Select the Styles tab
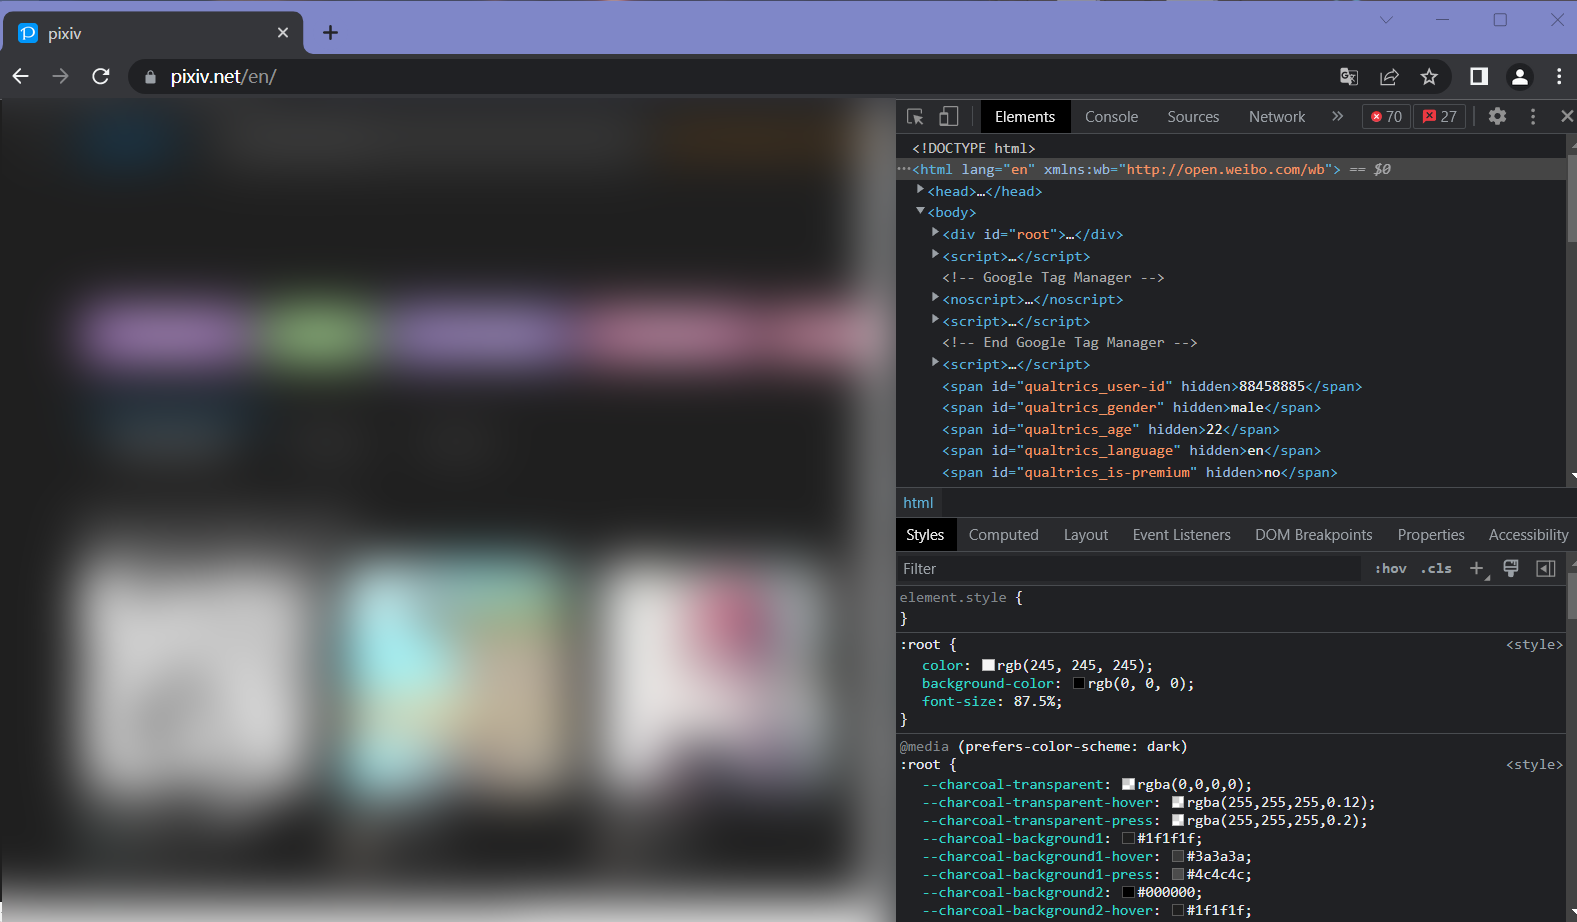This screenshot has width=1577, height=922. 924,535
